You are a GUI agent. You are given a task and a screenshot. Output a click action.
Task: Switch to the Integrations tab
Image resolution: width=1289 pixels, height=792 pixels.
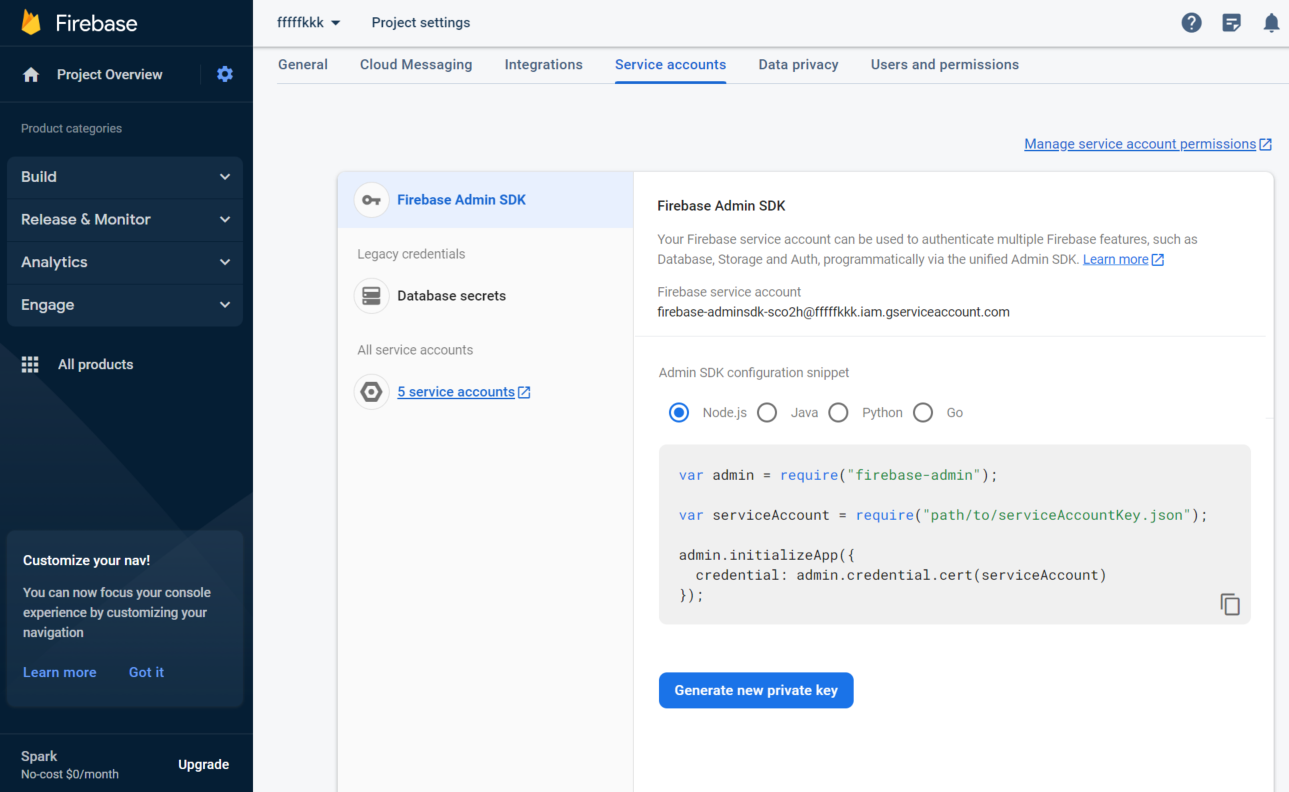pyautogui.click(x=543, y=64)
